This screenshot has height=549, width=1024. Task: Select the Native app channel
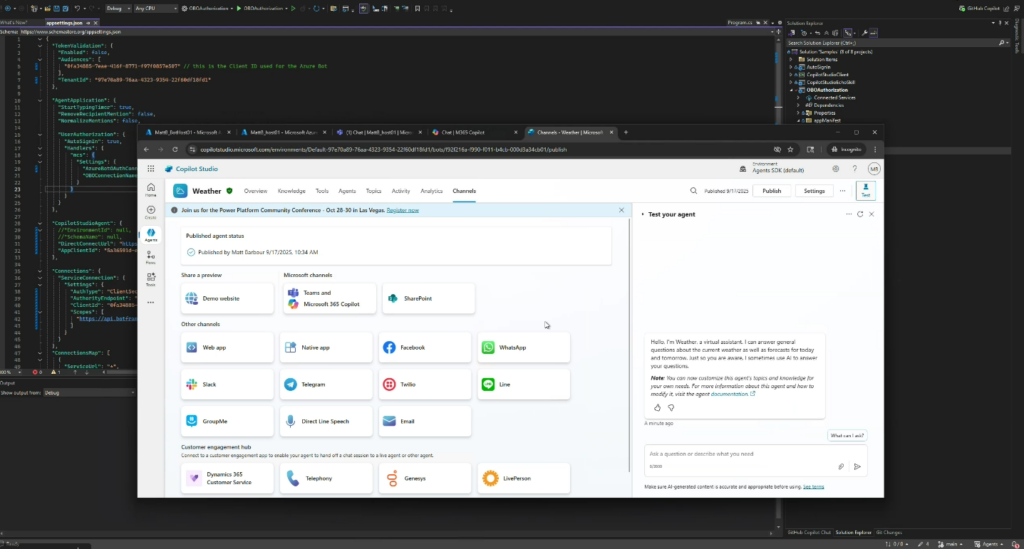(326, 347)
